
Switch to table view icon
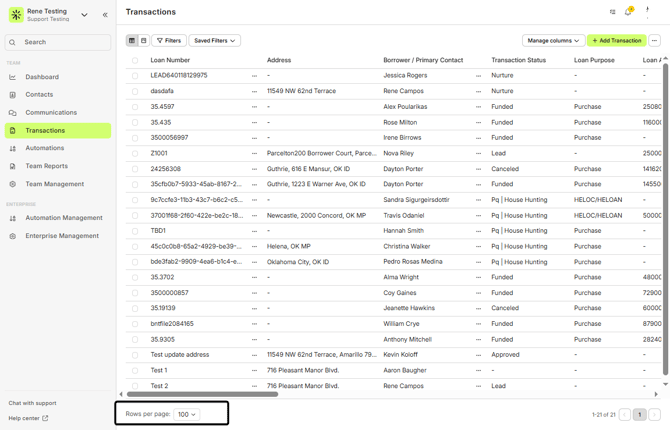[x=132, y=41]
